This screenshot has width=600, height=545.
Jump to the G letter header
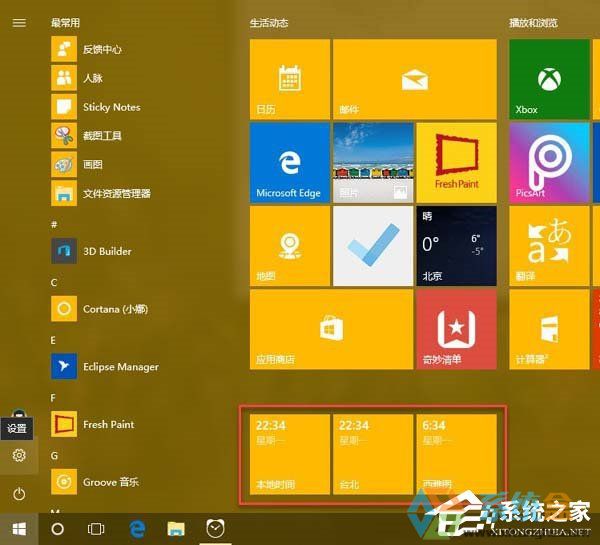54,455
